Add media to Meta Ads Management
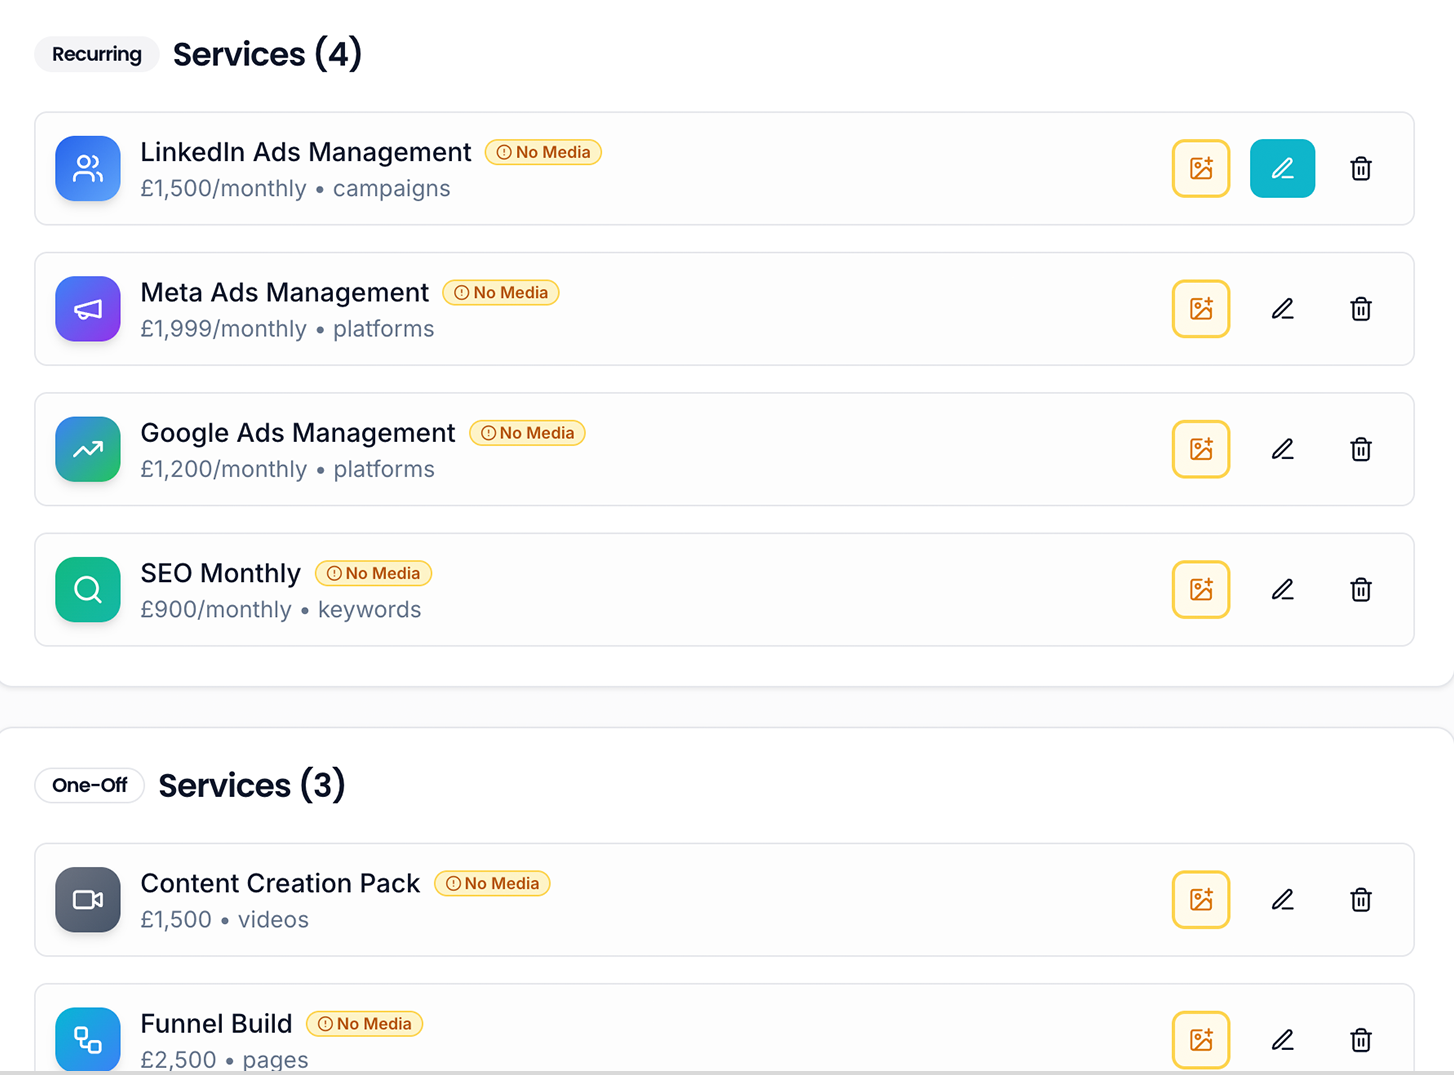This screenshot has width=1454, height=1075. click(x=1201, y=309)
